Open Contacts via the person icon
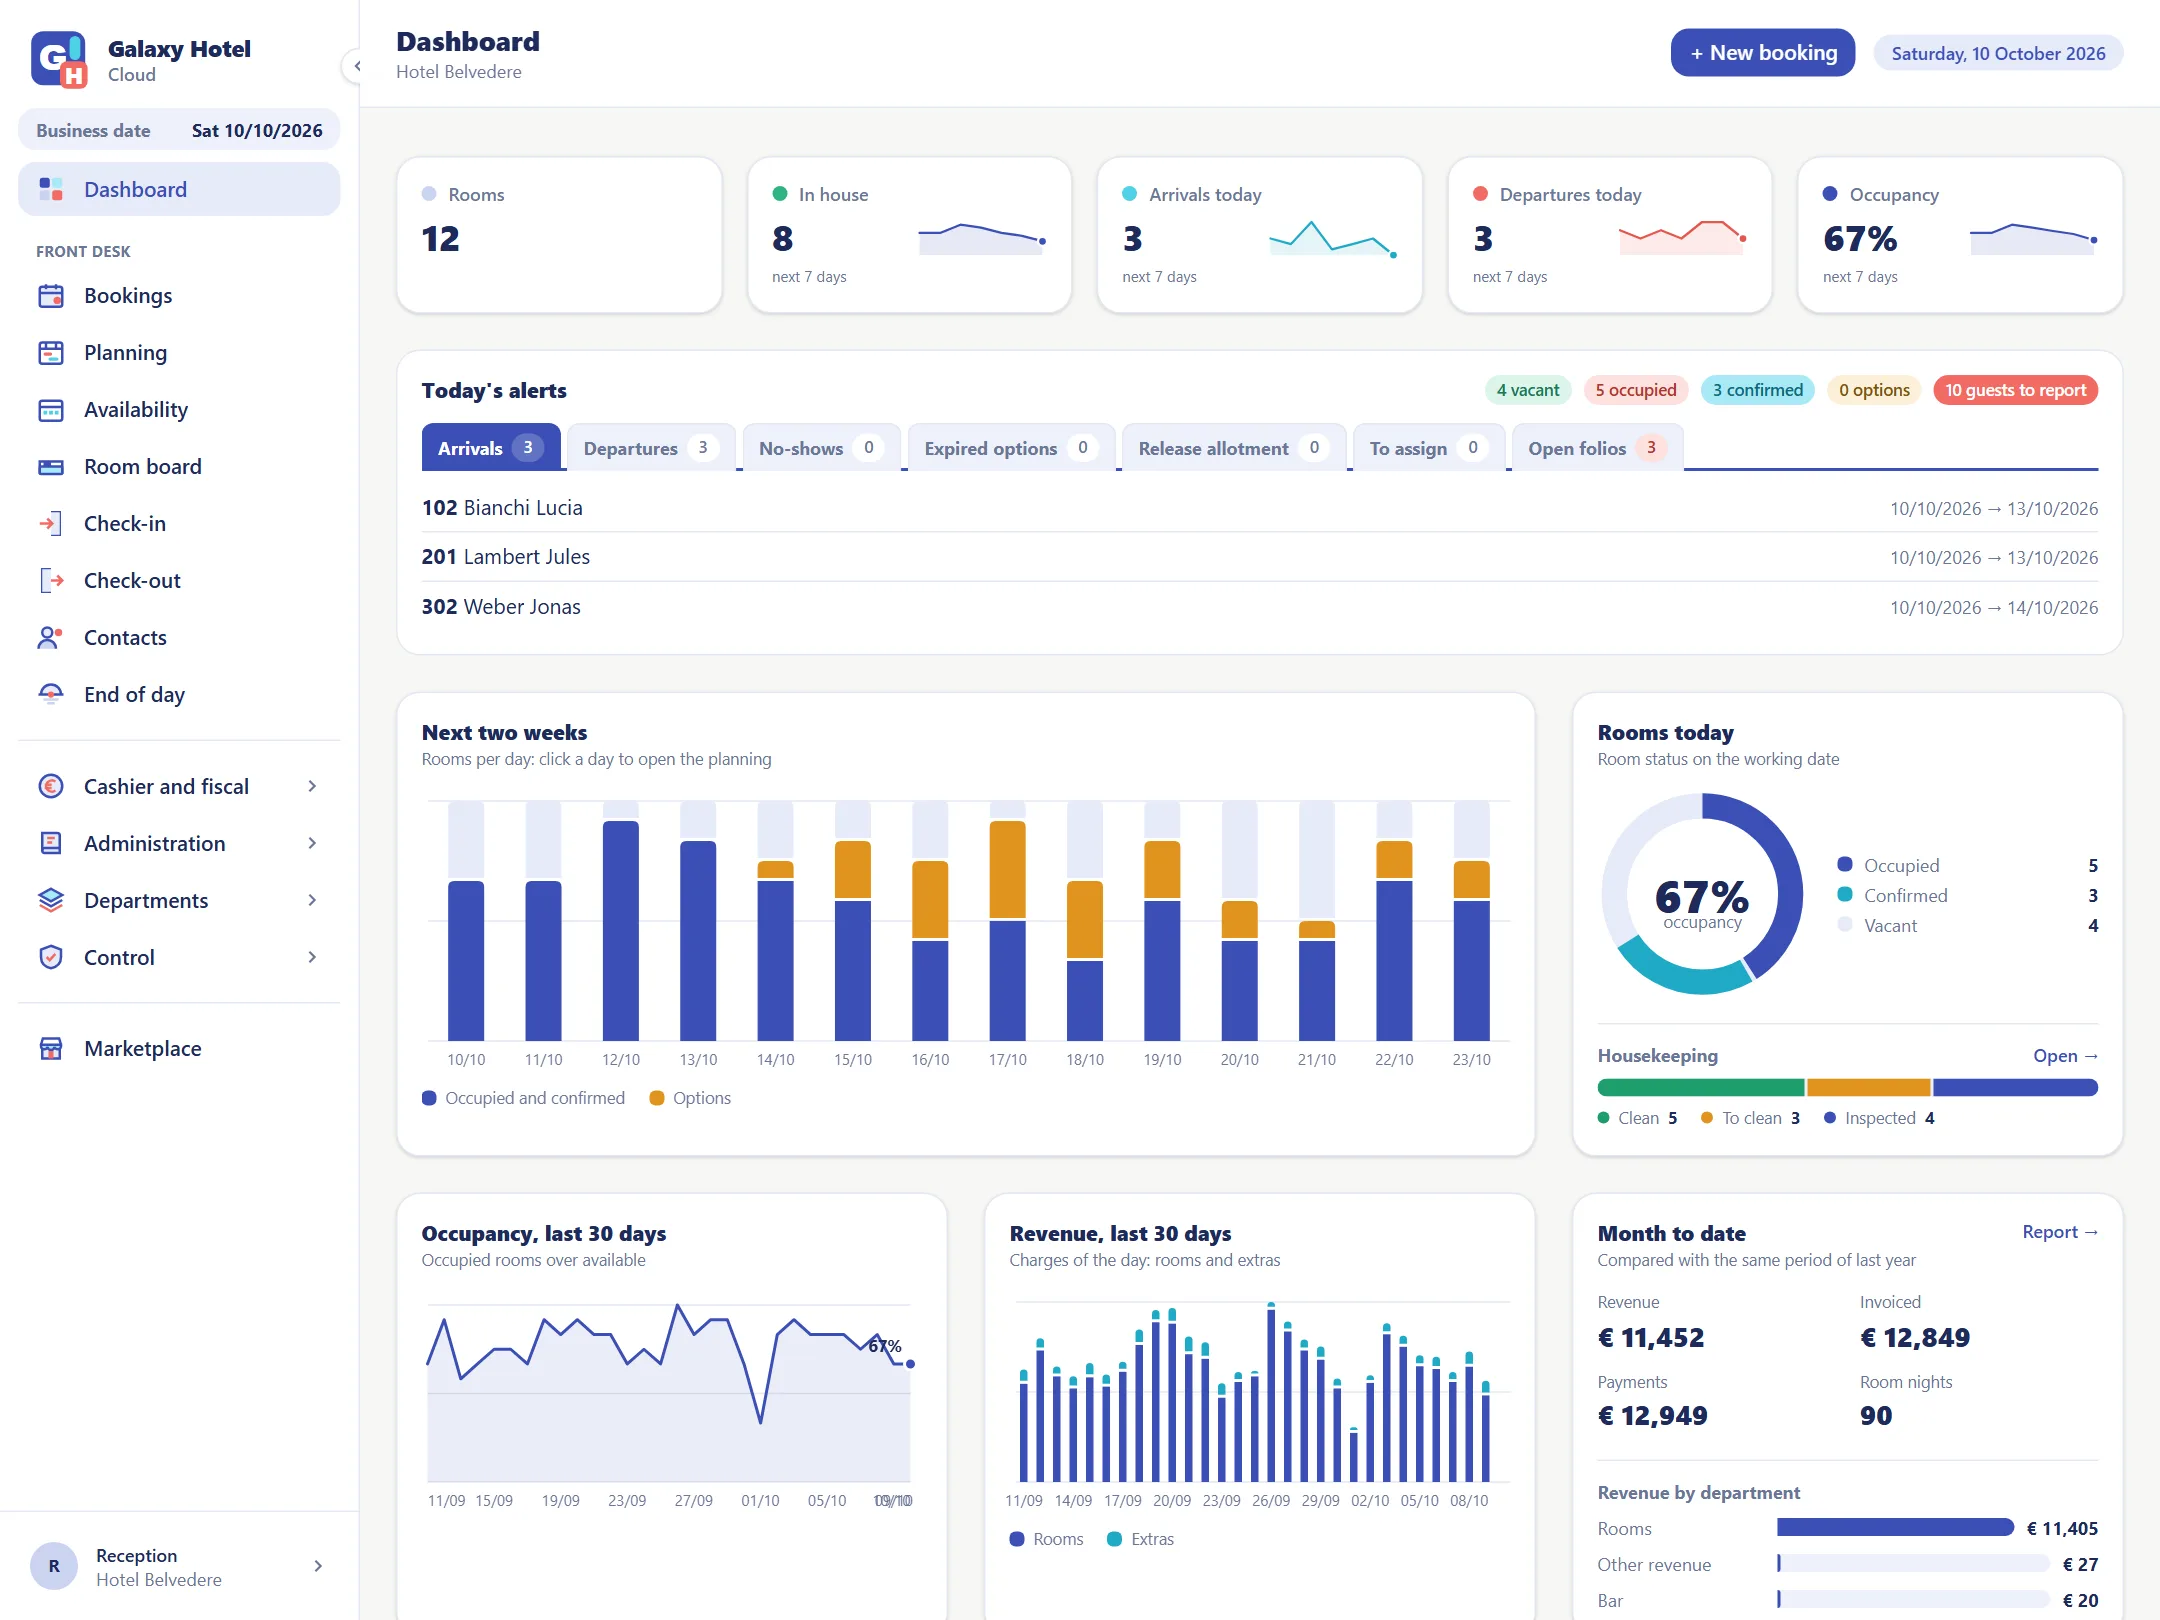2160x1620 pixels. (51, 638)
